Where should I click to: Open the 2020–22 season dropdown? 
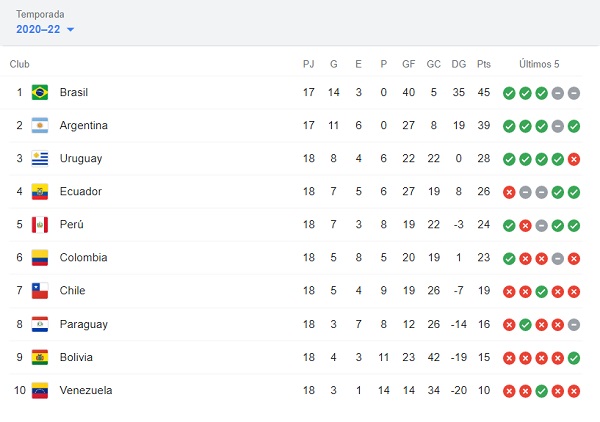click(45, 29)
